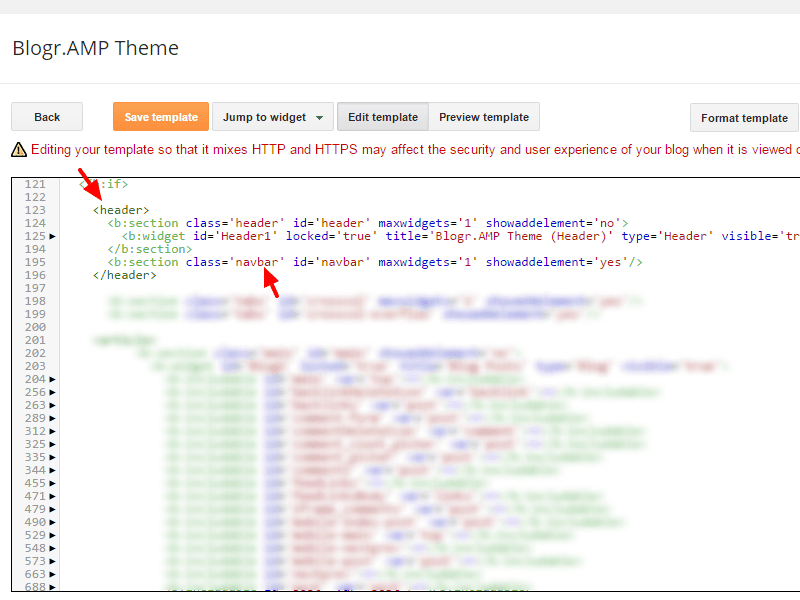Click the red HTTP and HTTPS warning message
The image size is (800, 600).
click(415, 149)
